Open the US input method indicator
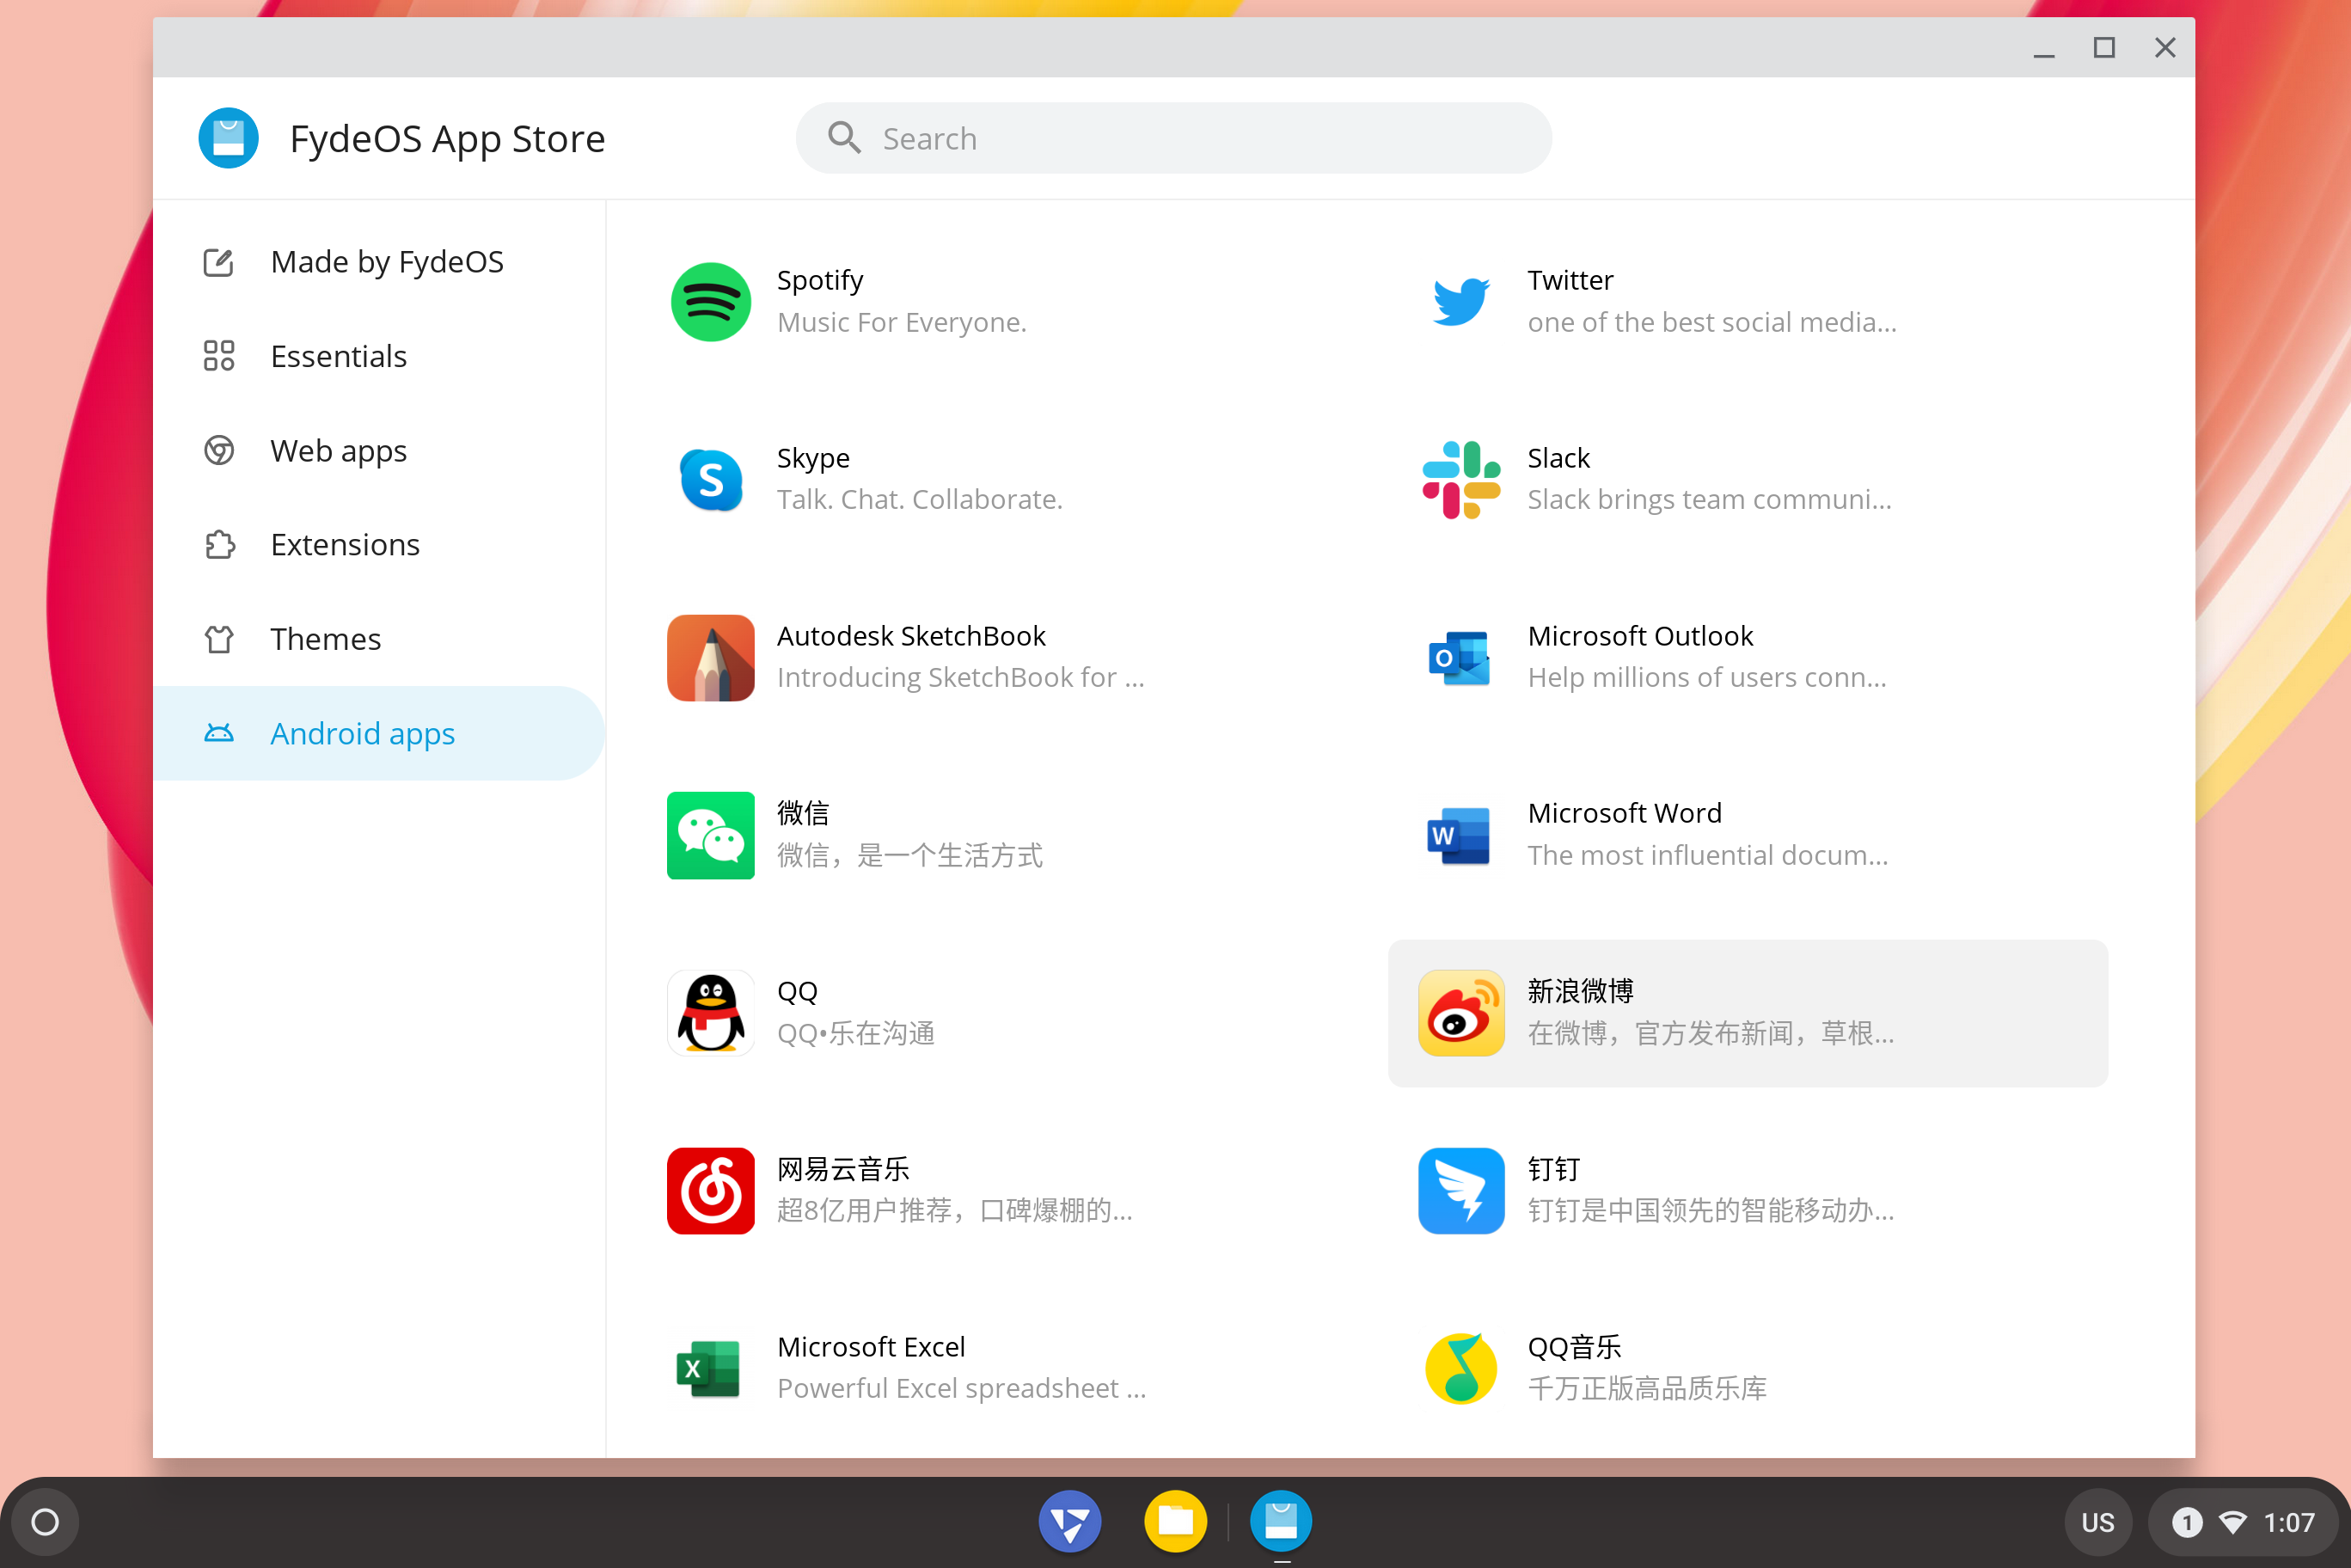 (2098, 1523)
